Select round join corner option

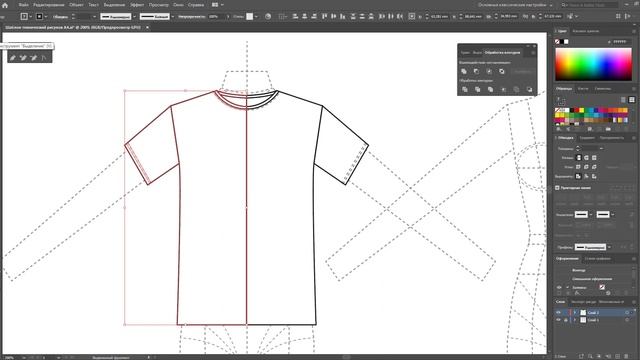586,167
